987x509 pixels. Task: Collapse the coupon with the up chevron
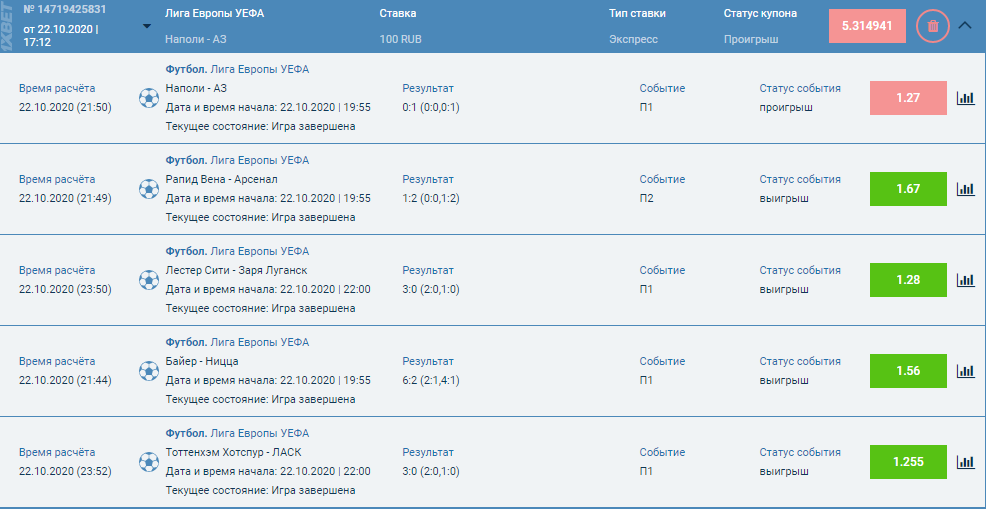(965, 26)
